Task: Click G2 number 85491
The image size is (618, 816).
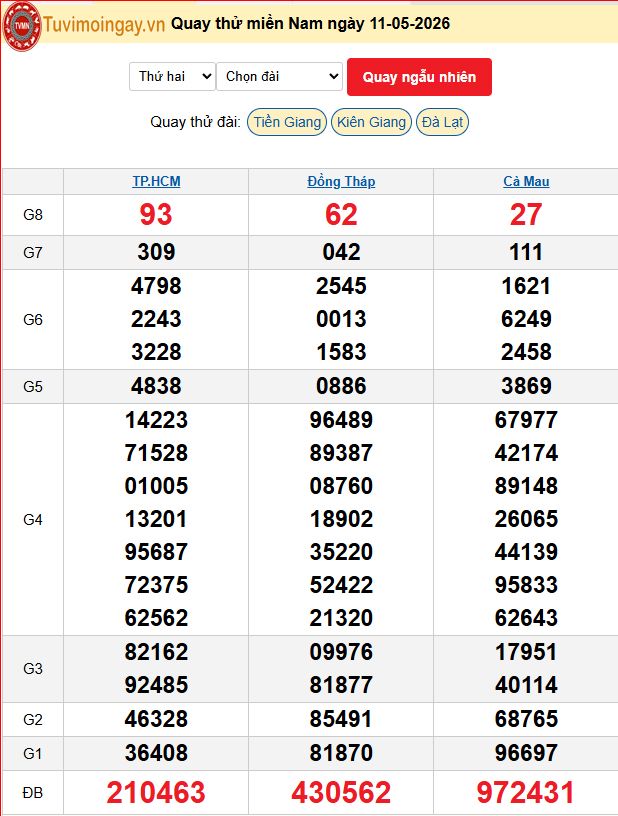Action: pos(341,719)
